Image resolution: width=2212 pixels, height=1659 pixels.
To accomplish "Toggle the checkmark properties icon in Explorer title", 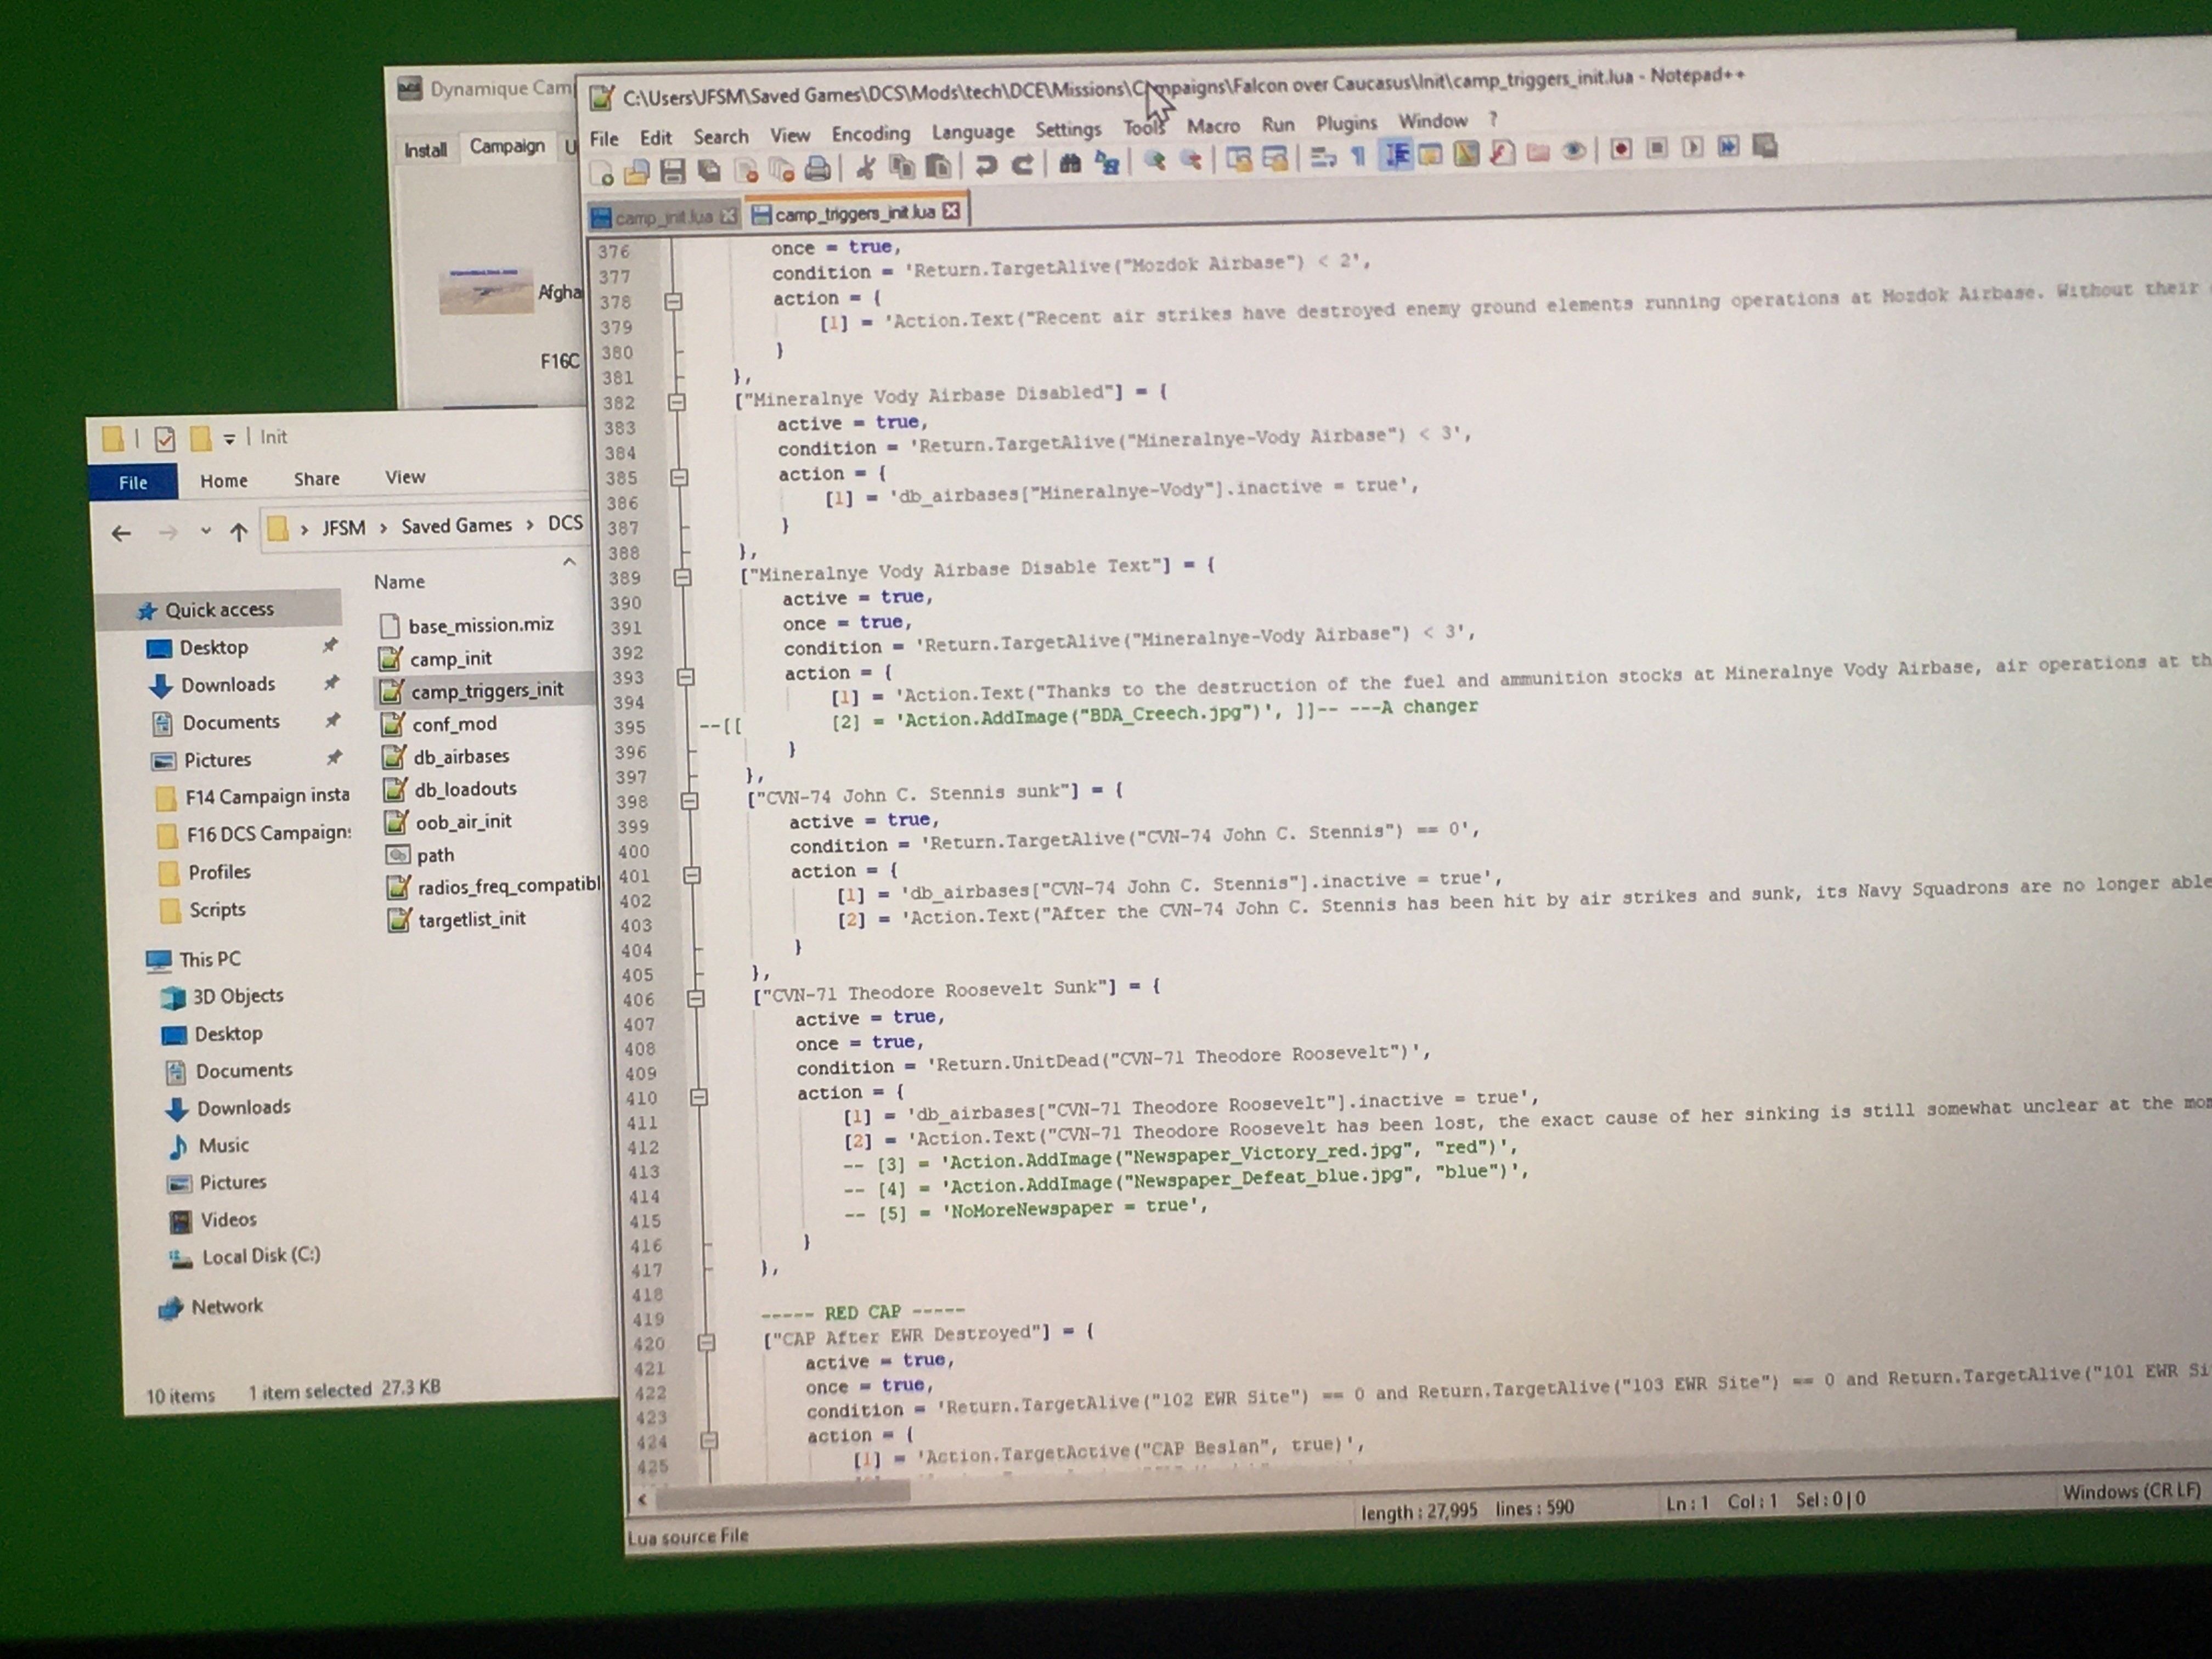I will tap(165, 438).
